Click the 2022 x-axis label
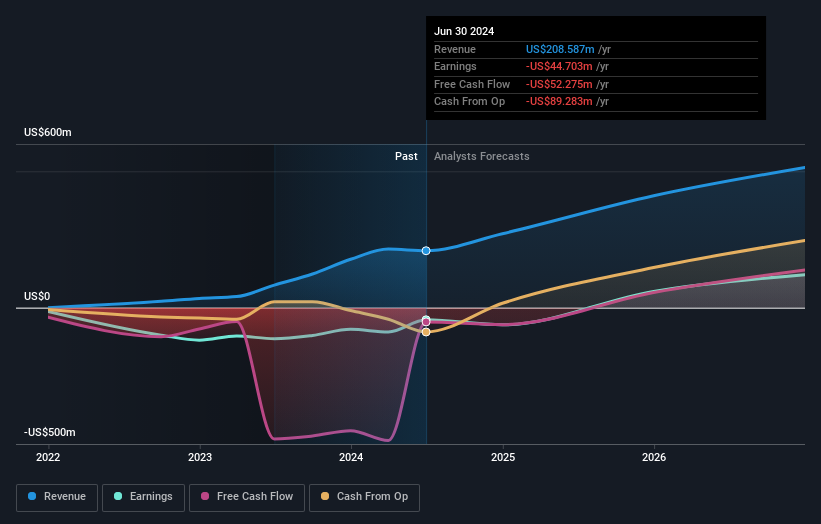Image resolution: width=821 pixels, height=524 pixels. [48, 457]
